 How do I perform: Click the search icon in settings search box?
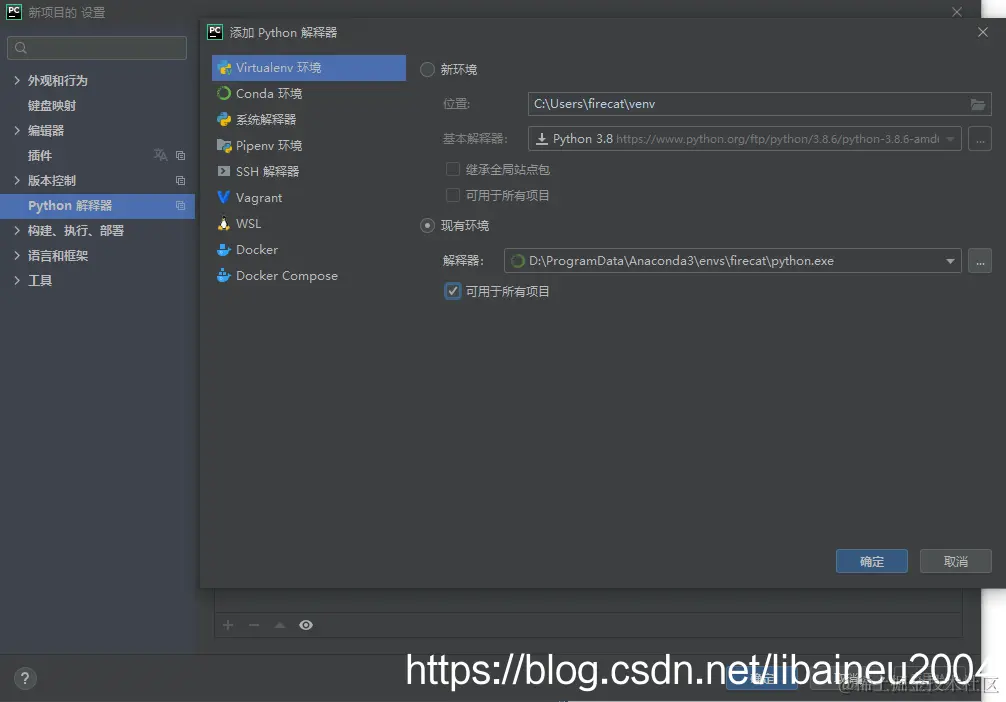pos(21,47)
